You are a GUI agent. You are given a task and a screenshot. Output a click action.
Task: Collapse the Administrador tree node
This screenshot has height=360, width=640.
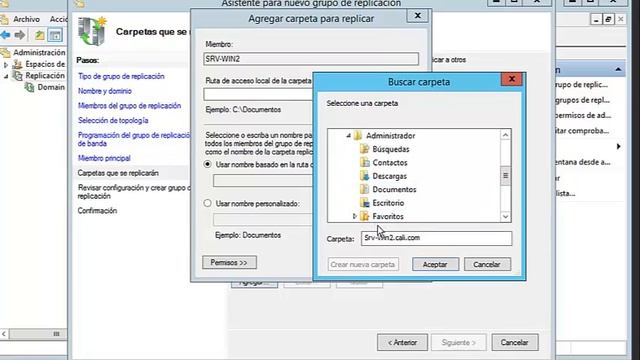(348, 136)
